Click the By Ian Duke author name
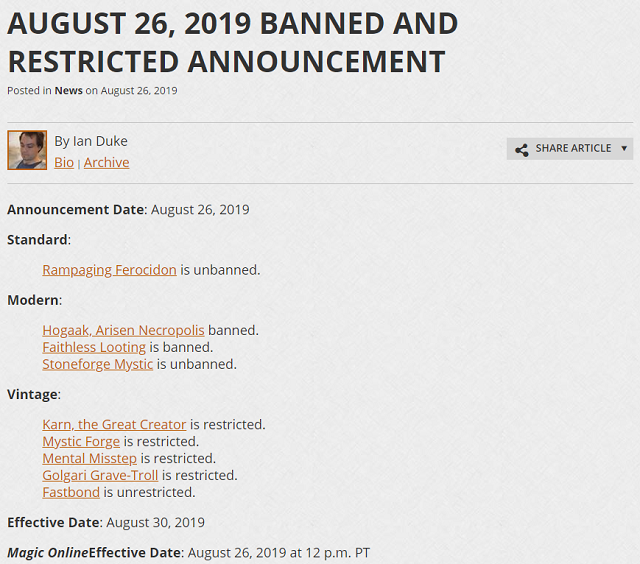This screenshot has width=640, height=564. 91,141
